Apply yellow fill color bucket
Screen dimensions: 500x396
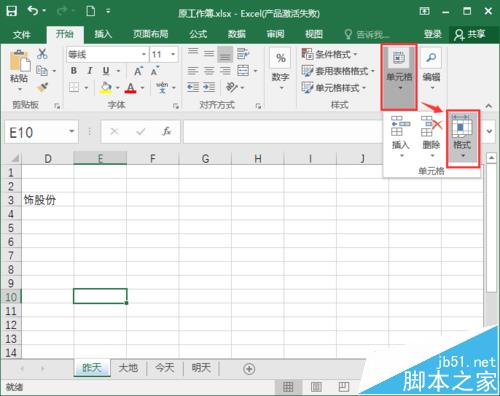[x=106, y=88]
